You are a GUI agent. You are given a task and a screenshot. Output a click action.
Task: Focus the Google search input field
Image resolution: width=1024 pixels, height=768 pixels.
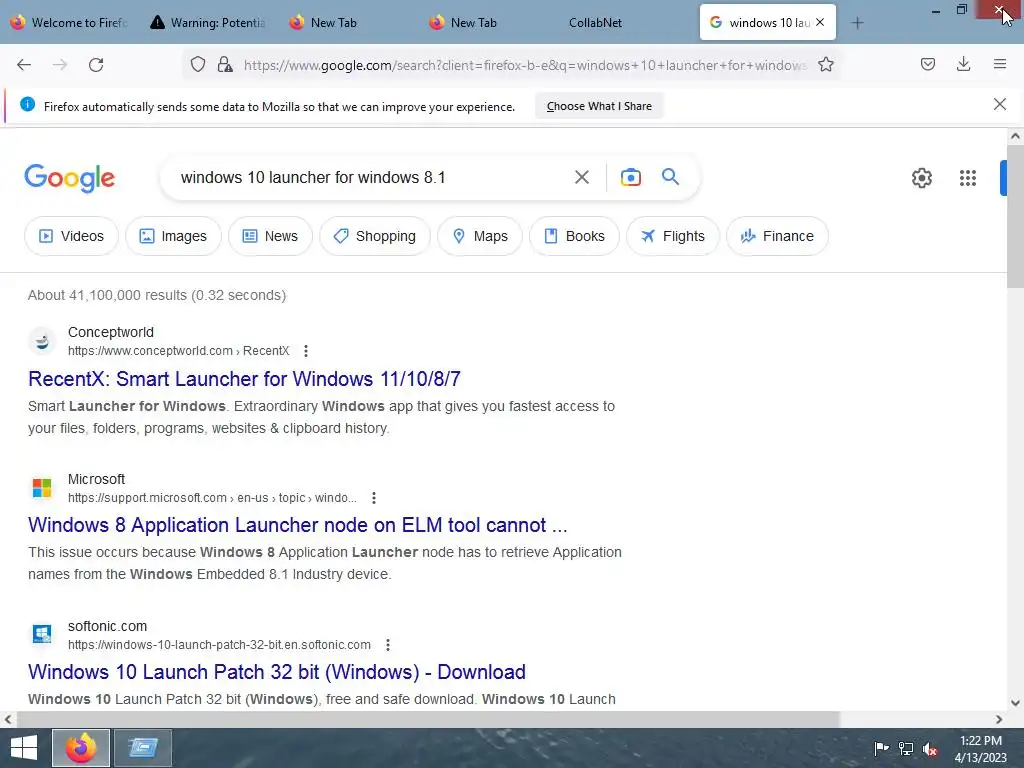(369, 178)
